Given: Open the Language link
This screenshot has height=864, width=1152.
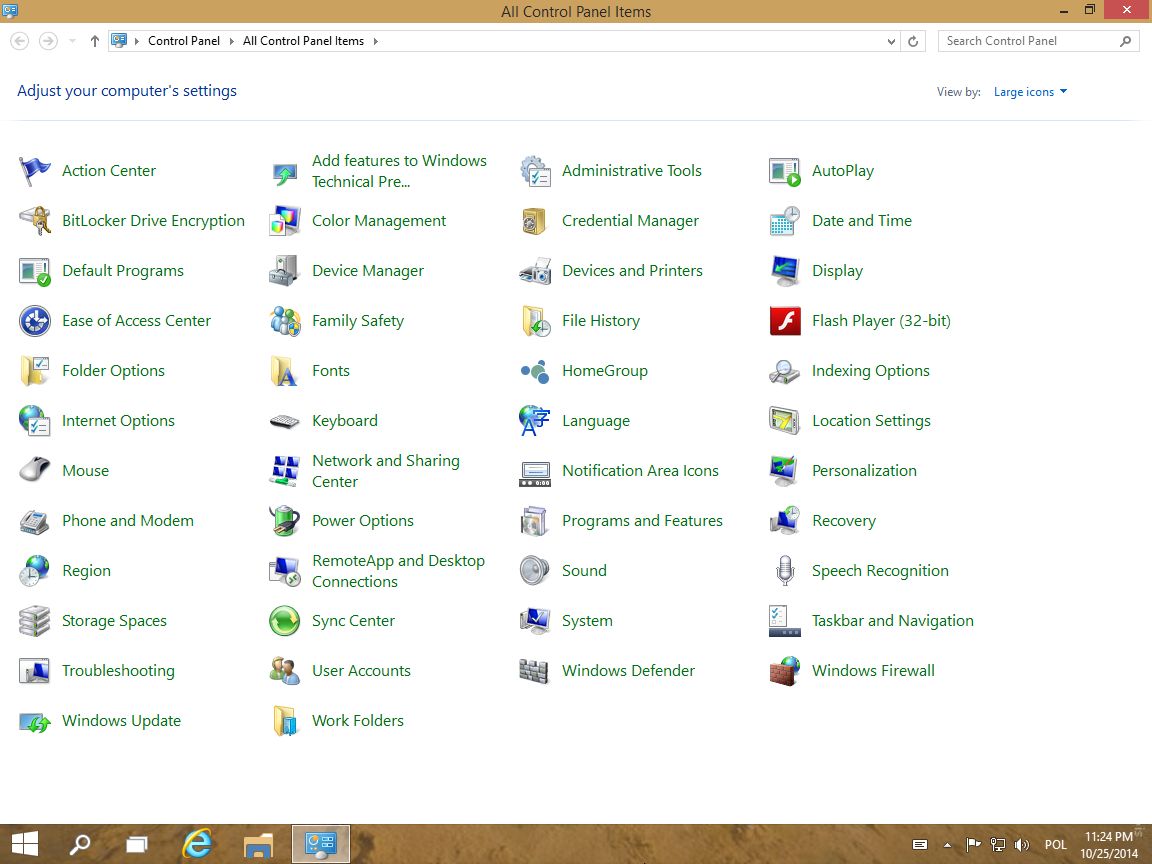Looking at the screenshot, I should click(596, 421).
